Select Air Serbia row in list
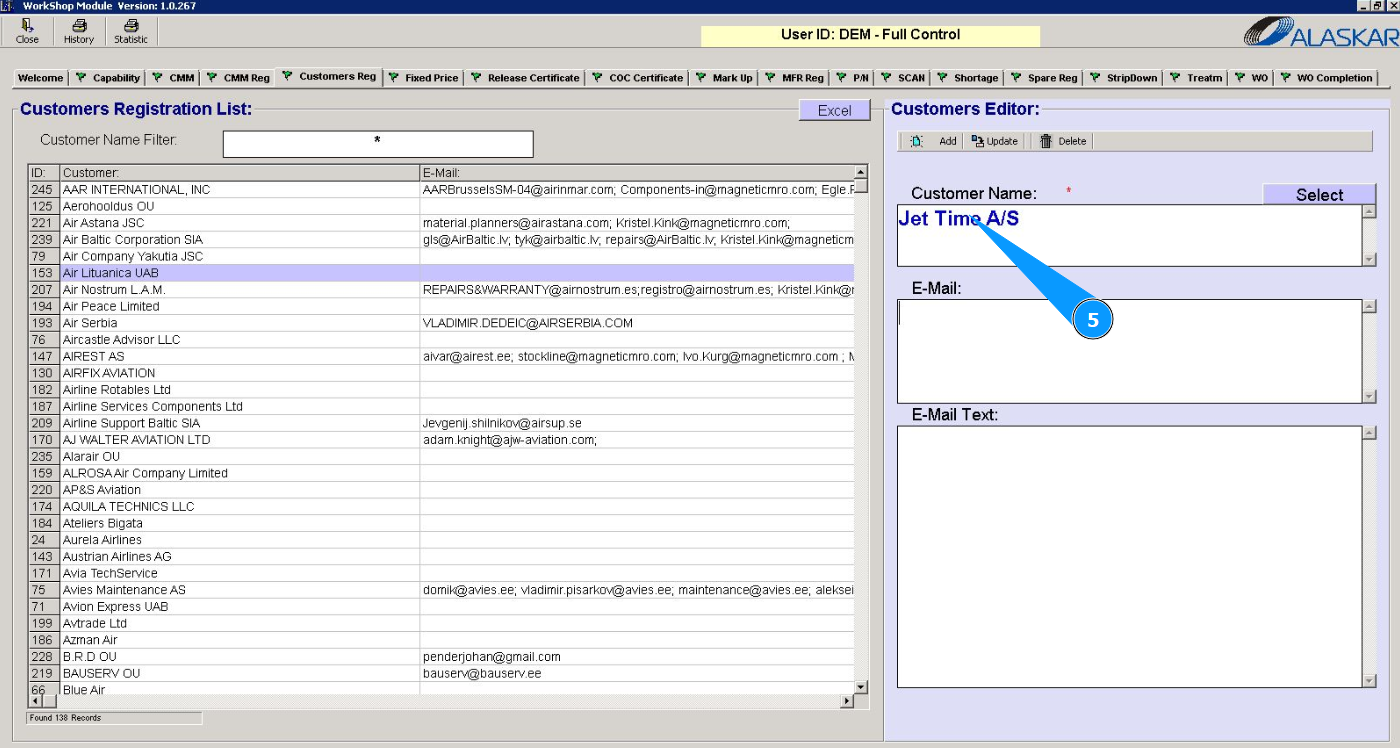This screenshot has width=1400, height=749. click(x=90, y=323)
